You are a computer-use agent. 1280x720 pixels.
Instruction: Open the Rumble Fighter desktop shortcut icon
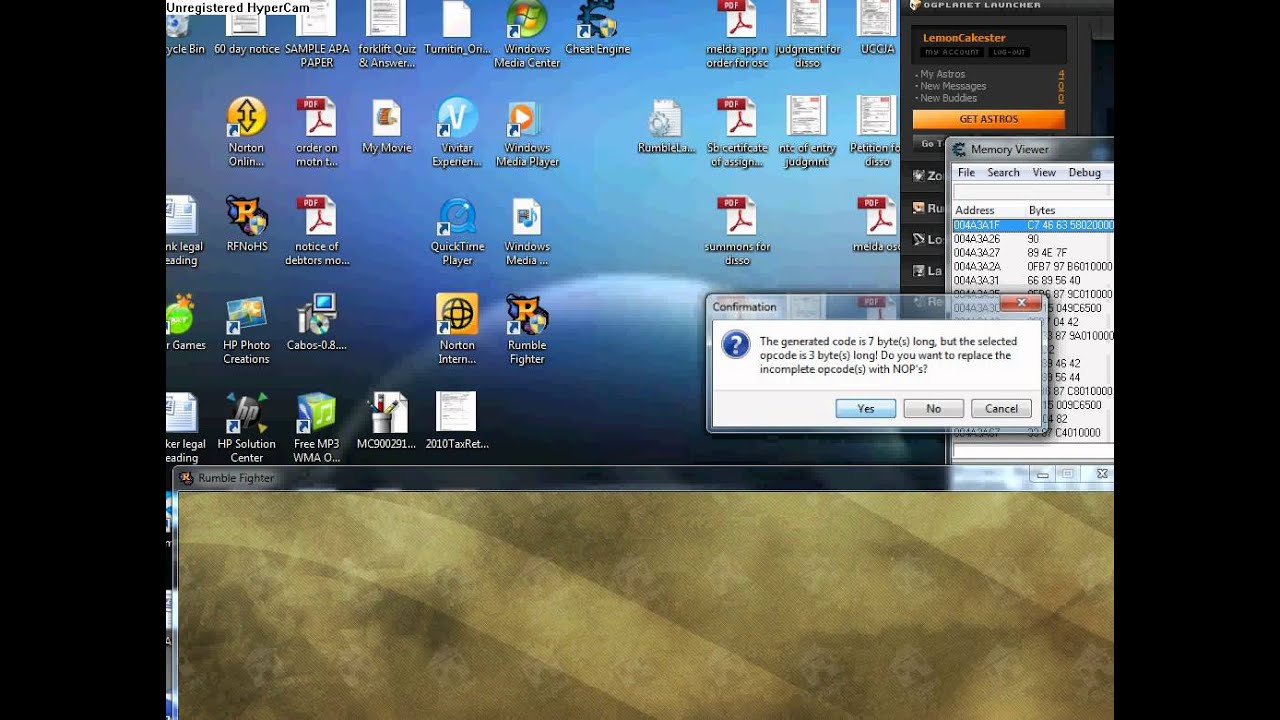527,330
